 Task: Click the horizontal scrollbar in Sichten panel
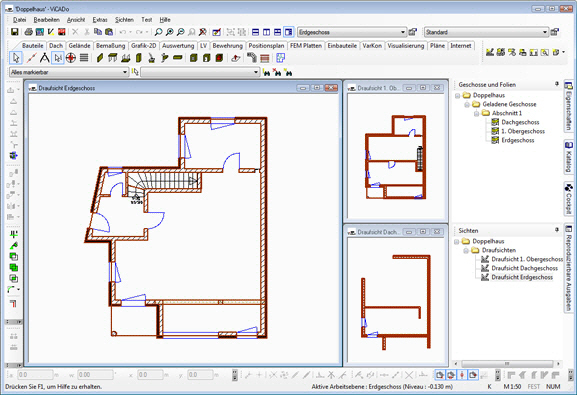pyautogui.click(x=507, y=364)
